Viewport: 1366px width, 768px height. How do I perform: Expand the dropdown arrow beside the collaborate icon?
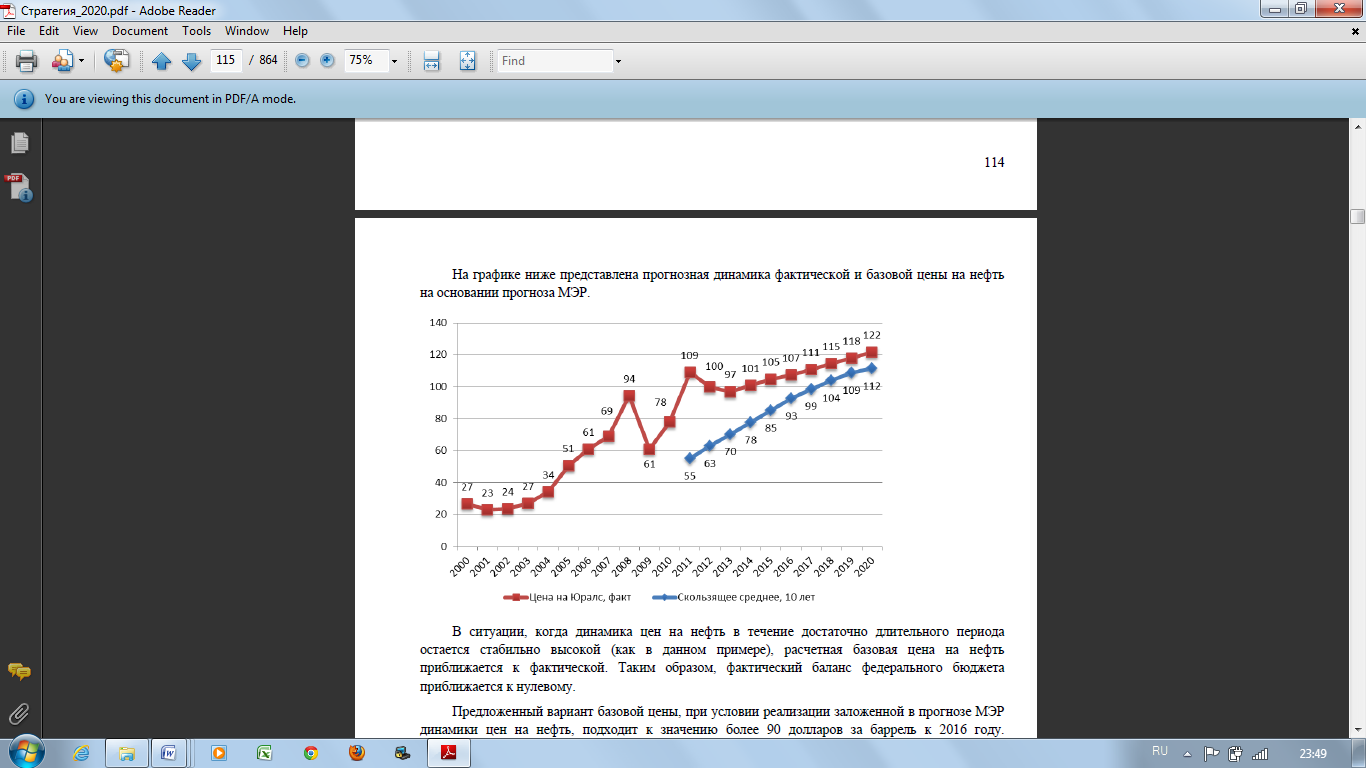point(82,61)
